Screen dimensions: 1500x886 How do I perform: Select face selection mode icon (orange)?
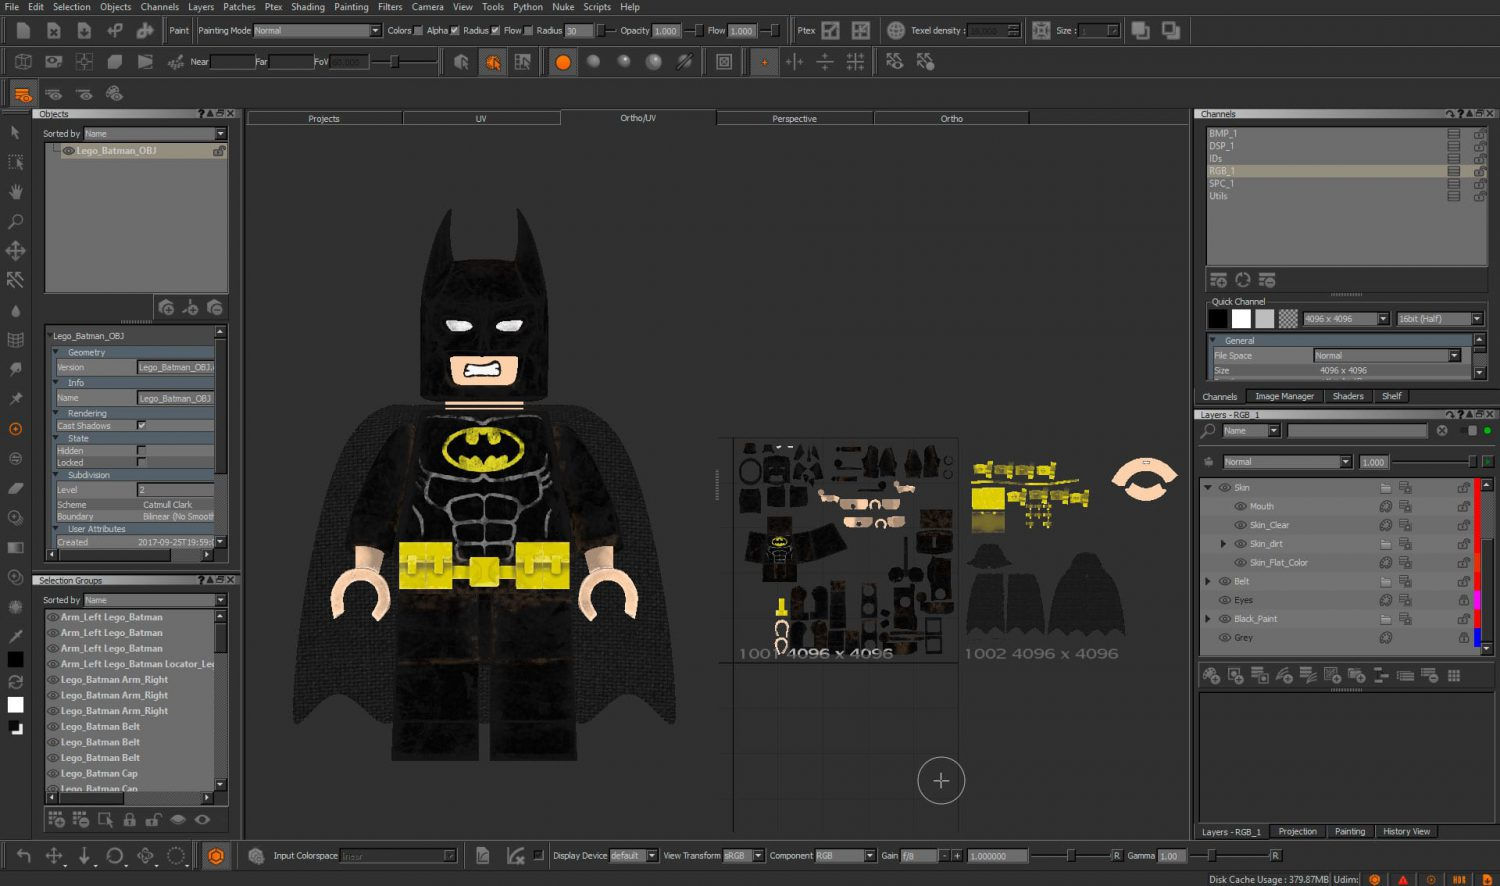coord(492,62)
